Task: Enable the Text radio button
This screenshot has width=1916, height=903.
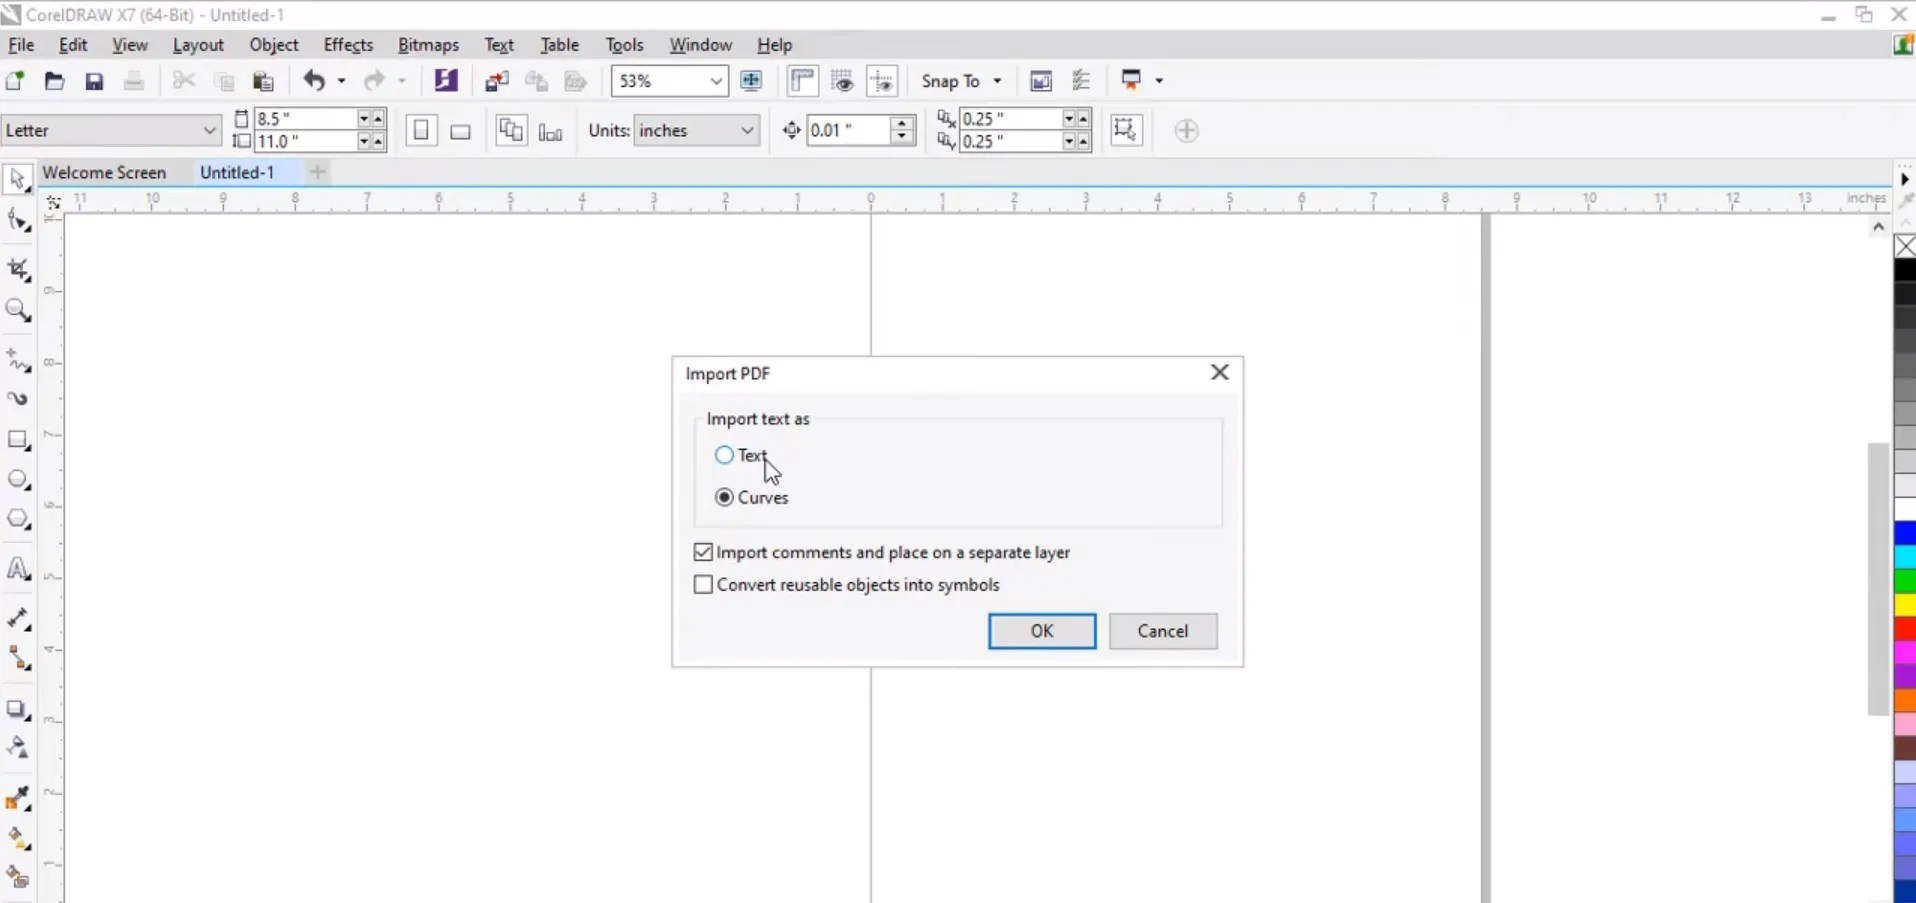Action: tap(725, 455)
